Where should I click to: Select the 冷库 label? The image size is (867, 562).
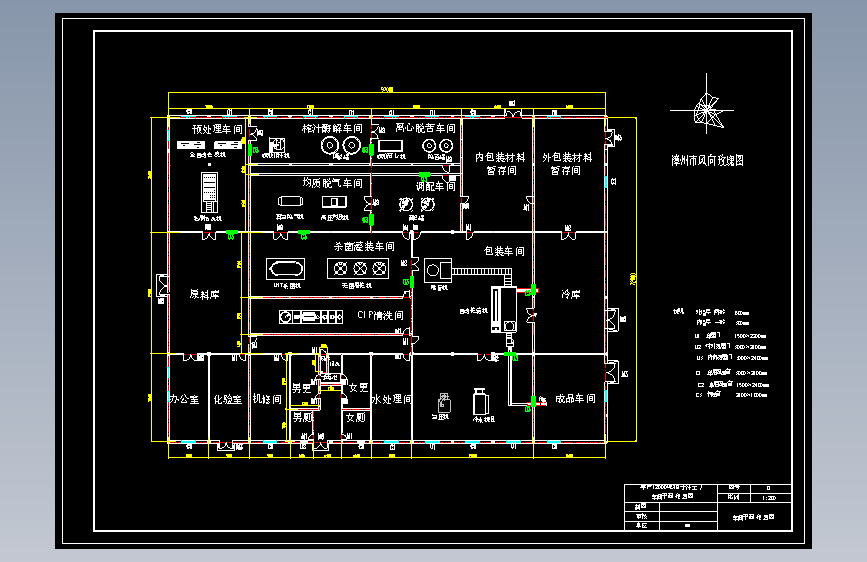pyautogui.click(x=570, y=294)
